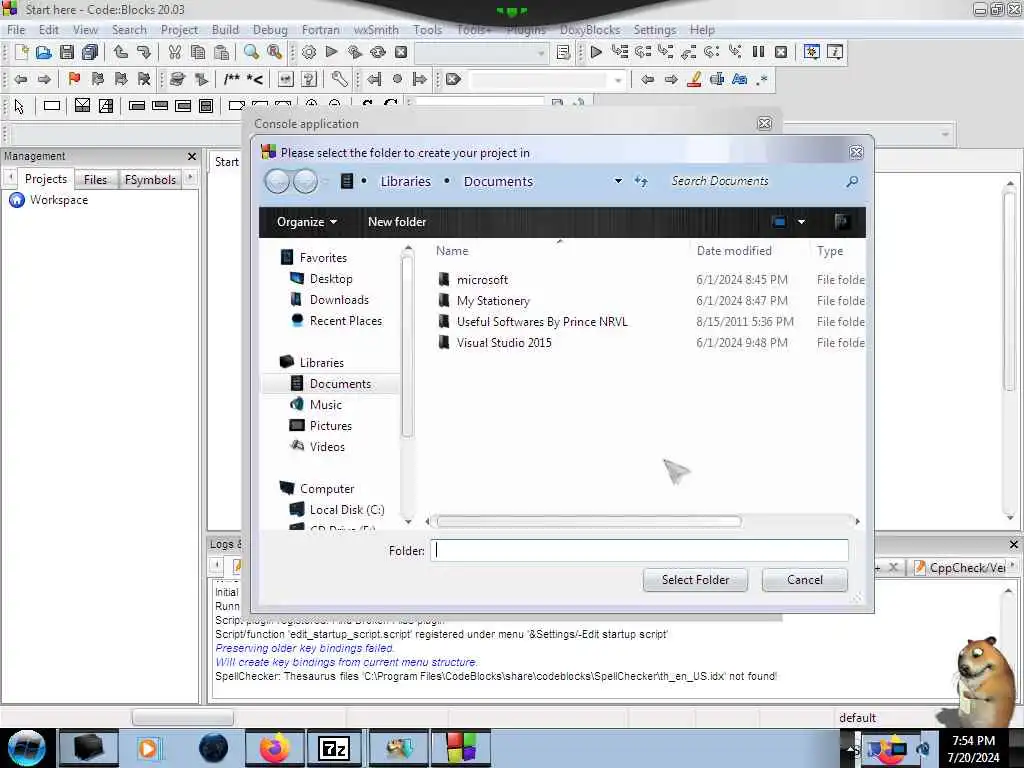Open the change view dropdown arrow
This screenshot has width=1024, height=768.
pos(801,222)
